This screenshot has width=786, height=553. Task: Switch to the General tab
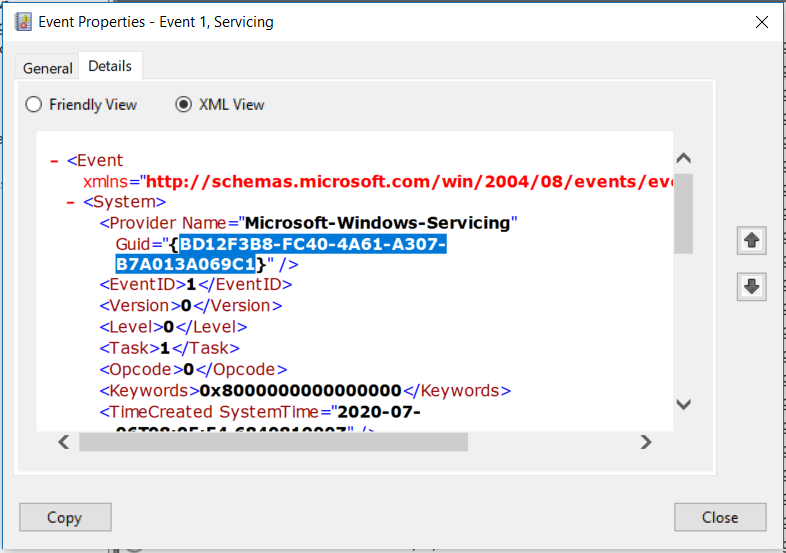click(48, 68)
